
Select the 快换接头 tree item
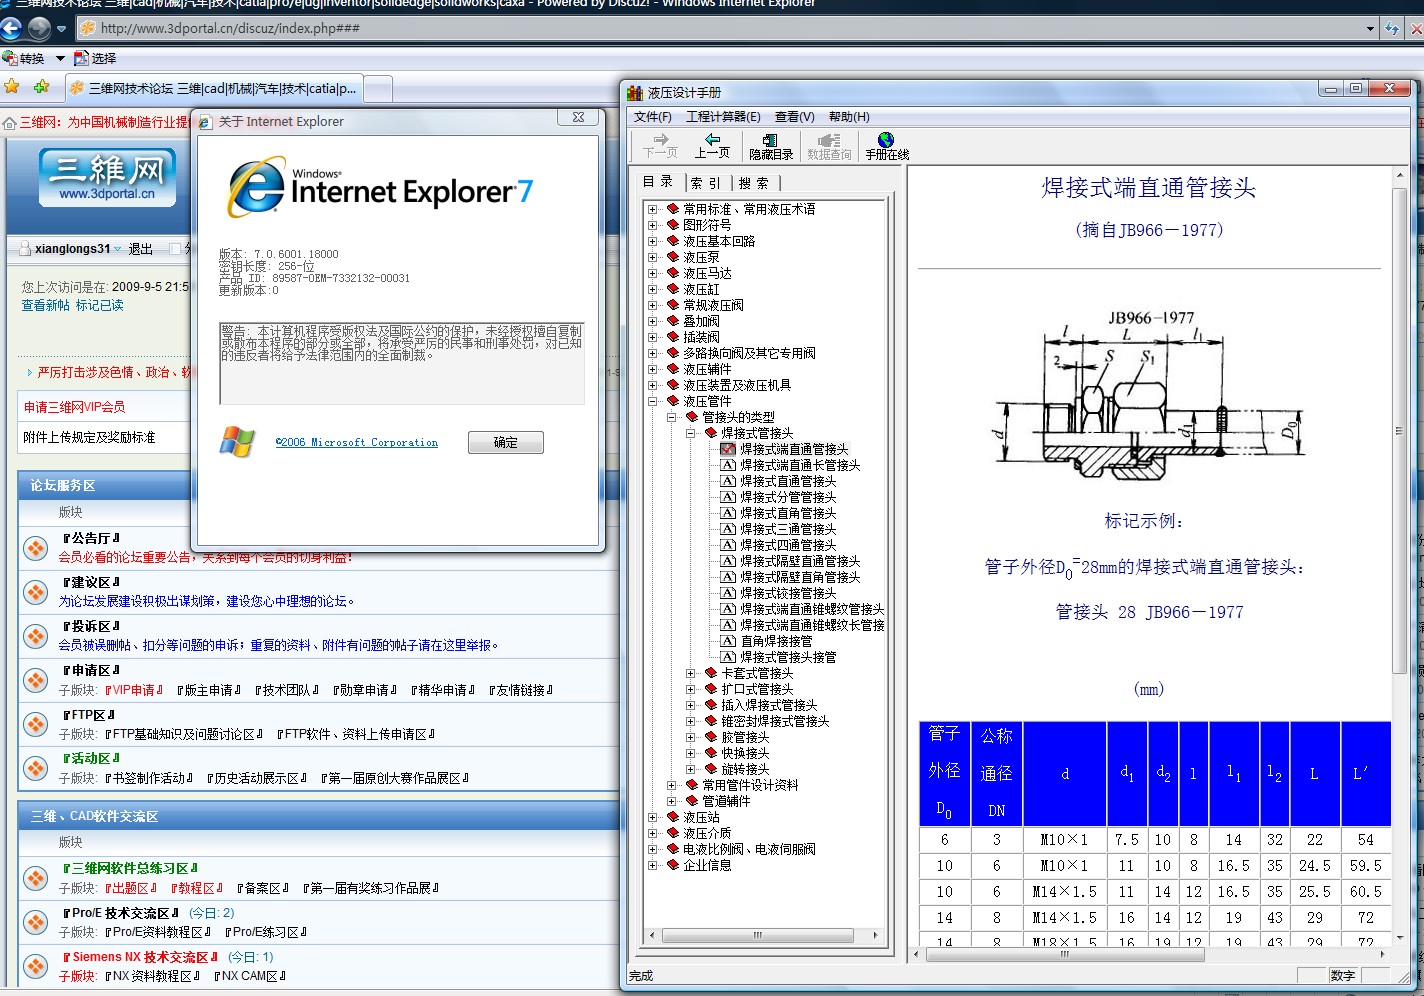point(745,753)
